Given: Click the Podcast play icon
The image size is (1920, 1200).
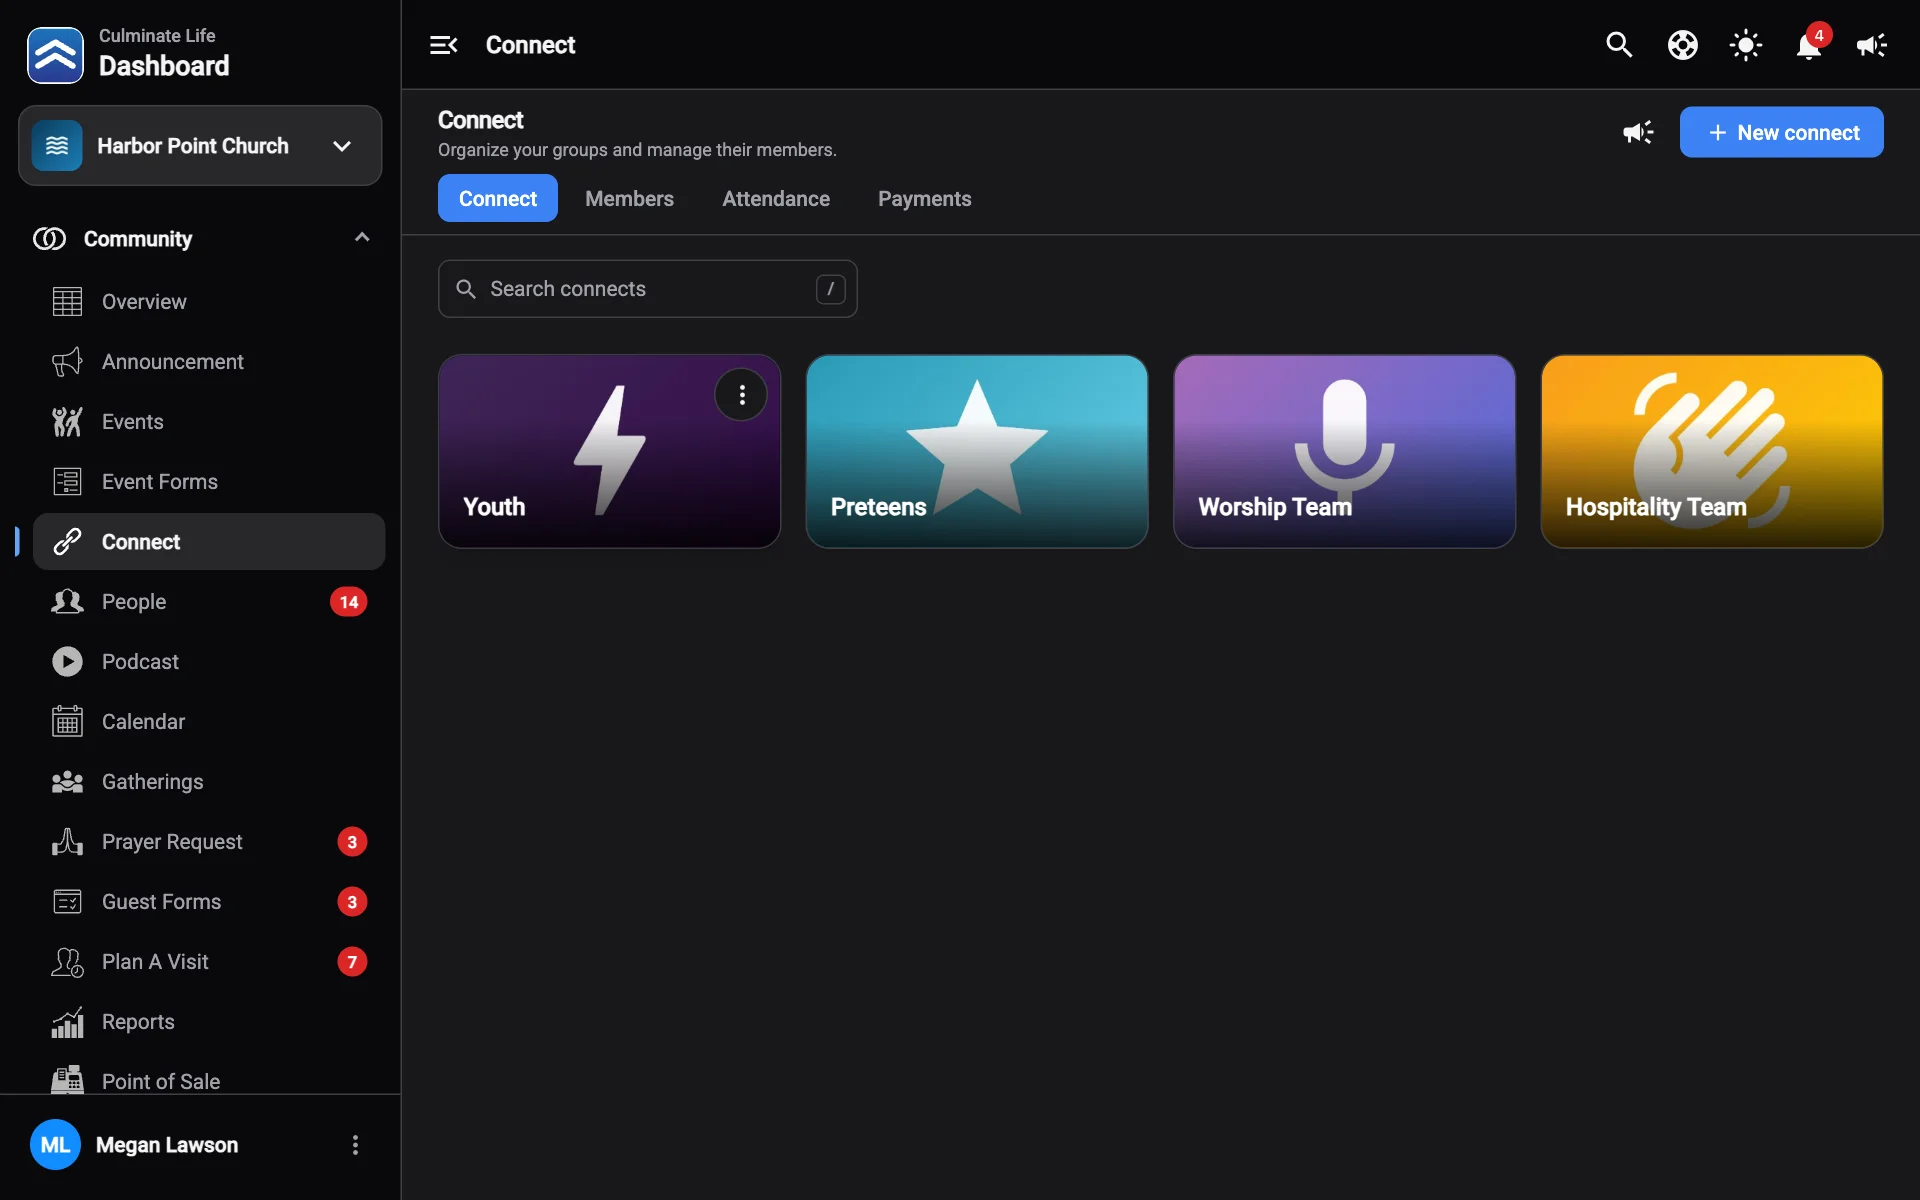Looking at the screenshot, I should 67,661.
